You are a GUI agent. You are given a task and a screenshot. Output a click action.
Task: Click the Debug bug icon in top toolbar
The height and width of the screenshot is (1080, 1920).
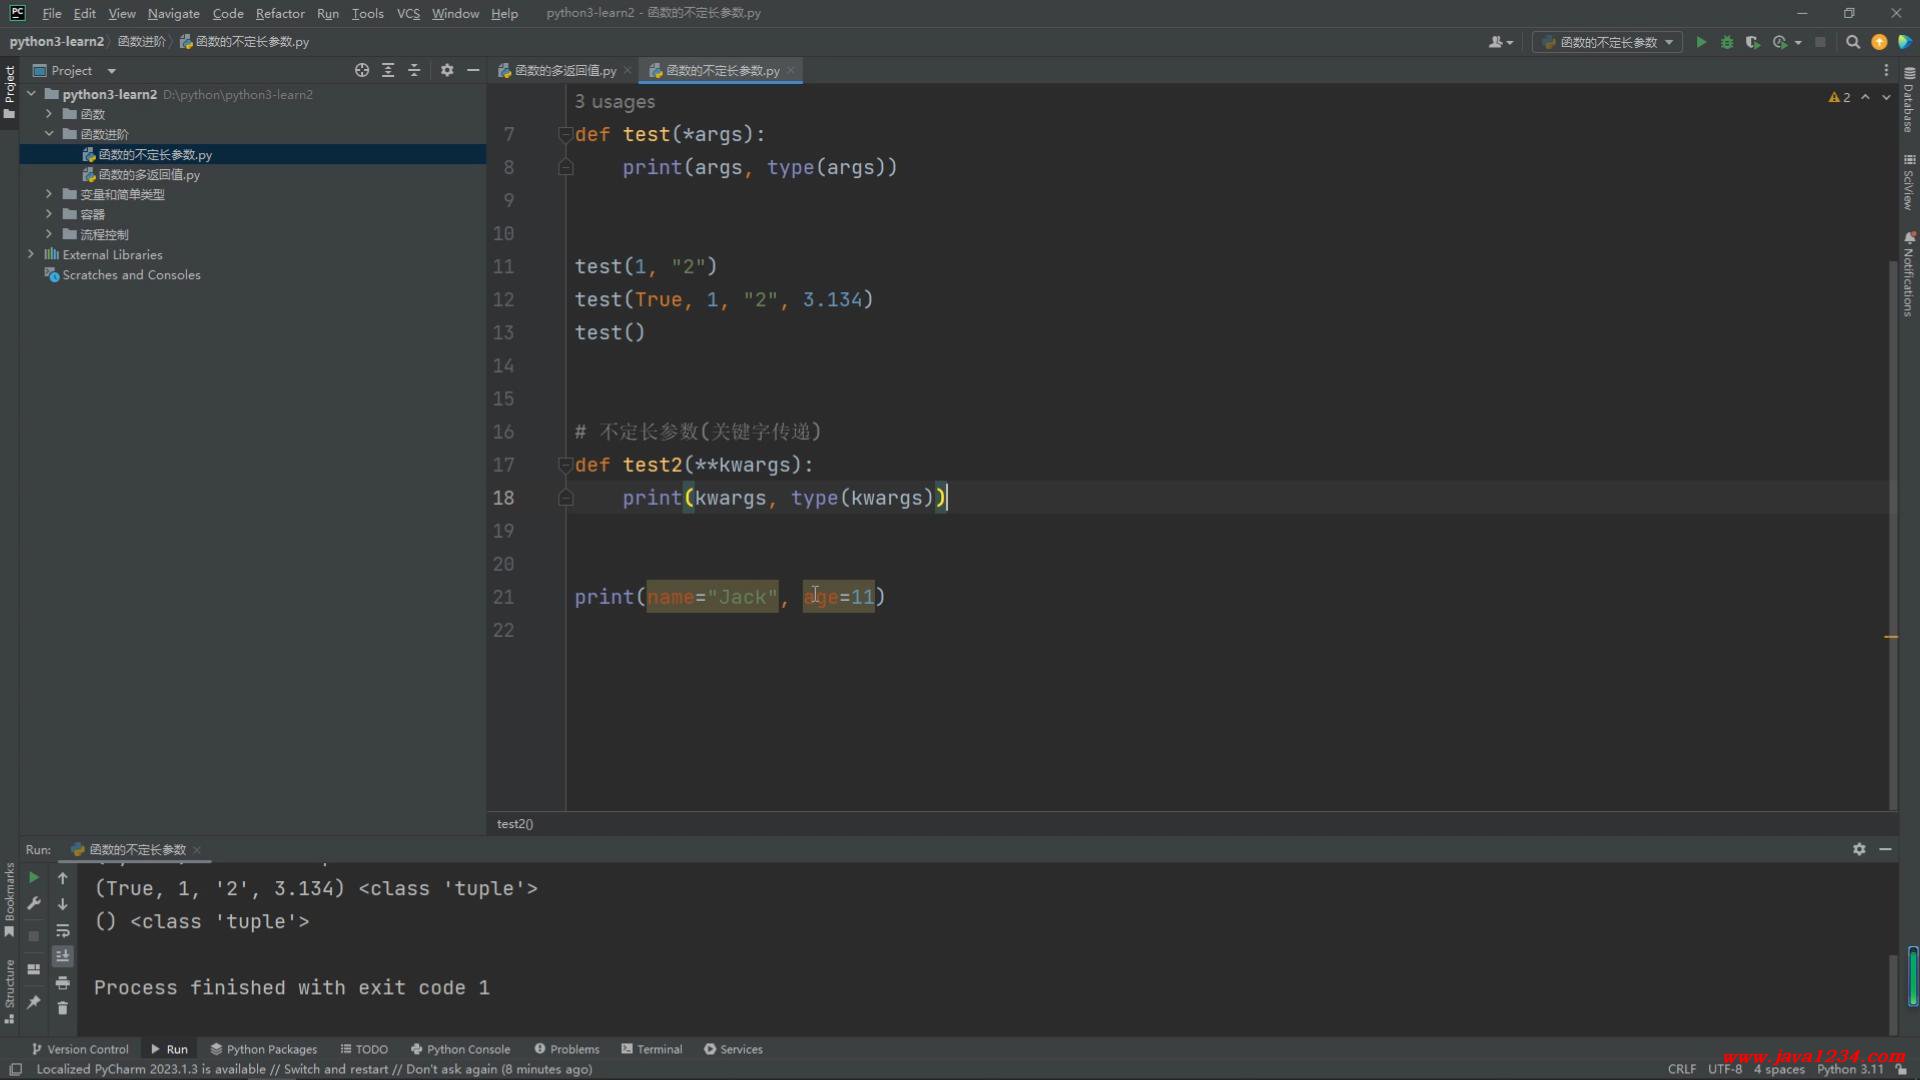click(x=1727, y=42)
